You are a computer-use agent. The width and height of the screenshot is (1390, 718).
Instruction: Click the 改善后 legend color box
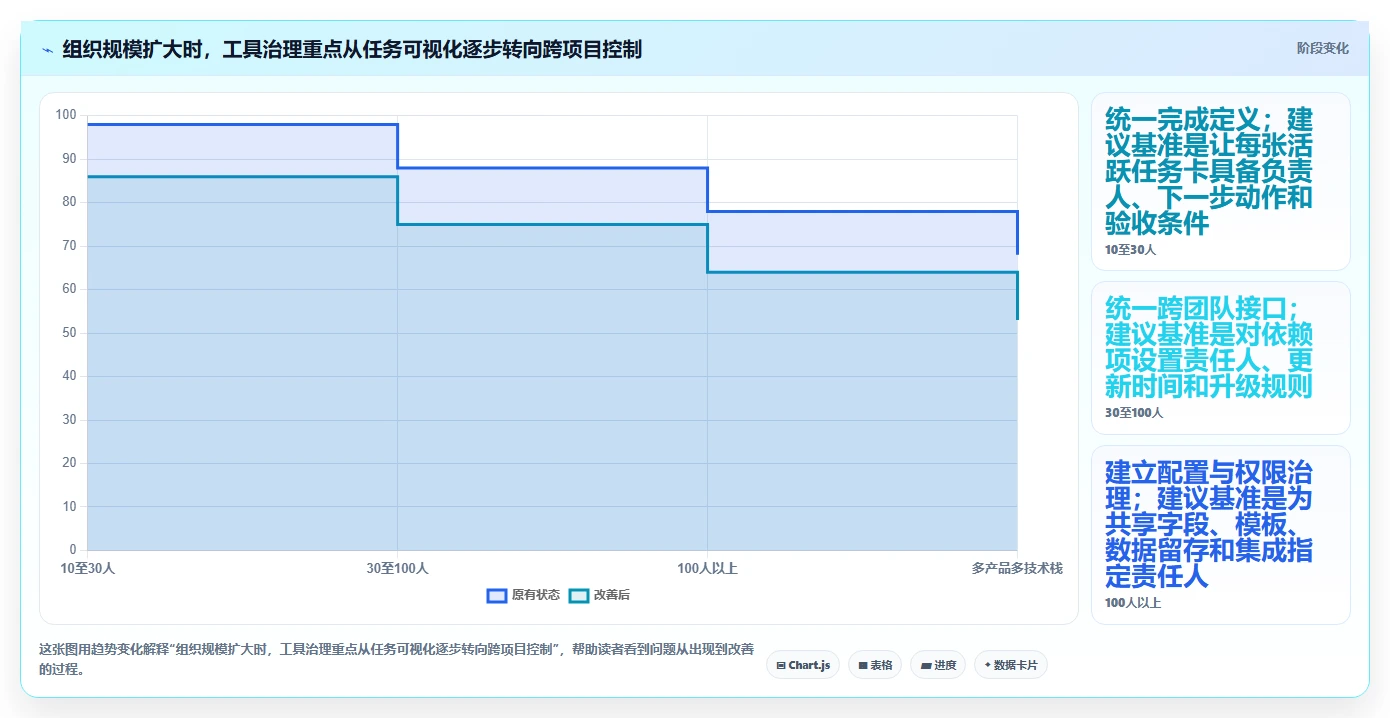pyautogui.click(x=579, y=595)
